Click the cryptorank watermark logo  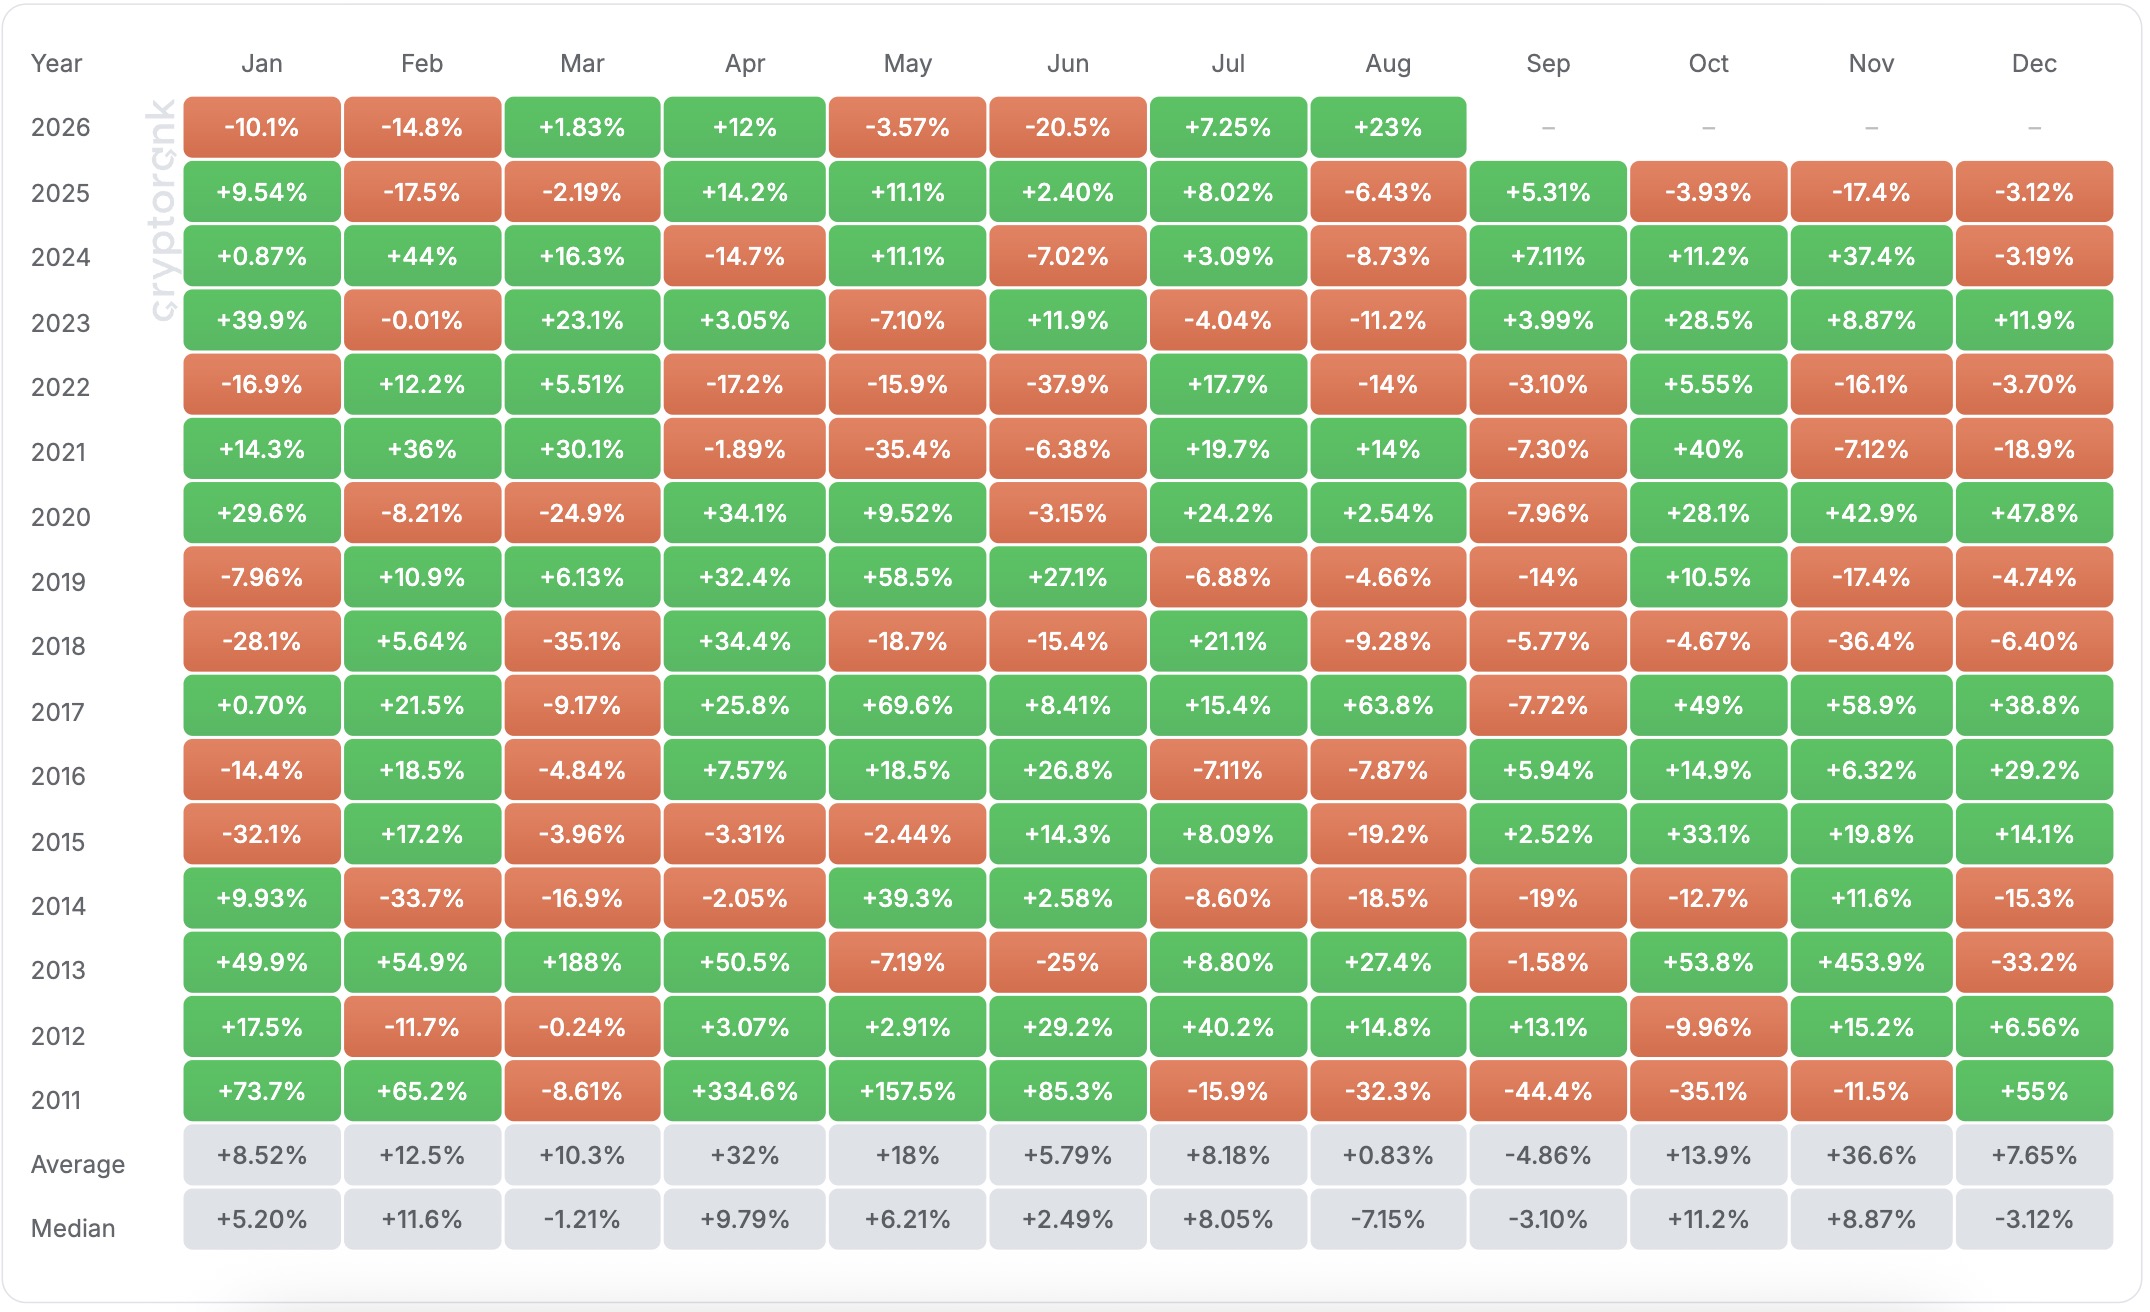point(162,210)
